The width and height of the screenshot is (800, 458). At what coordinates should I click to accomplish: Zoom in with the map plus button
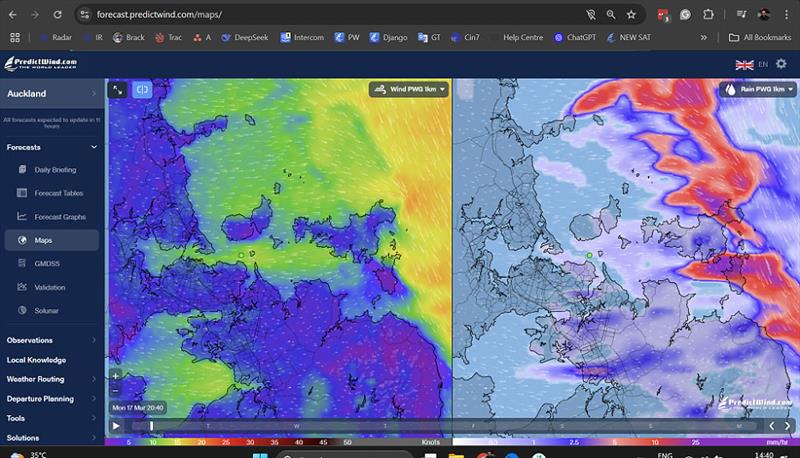pos(116,376)
